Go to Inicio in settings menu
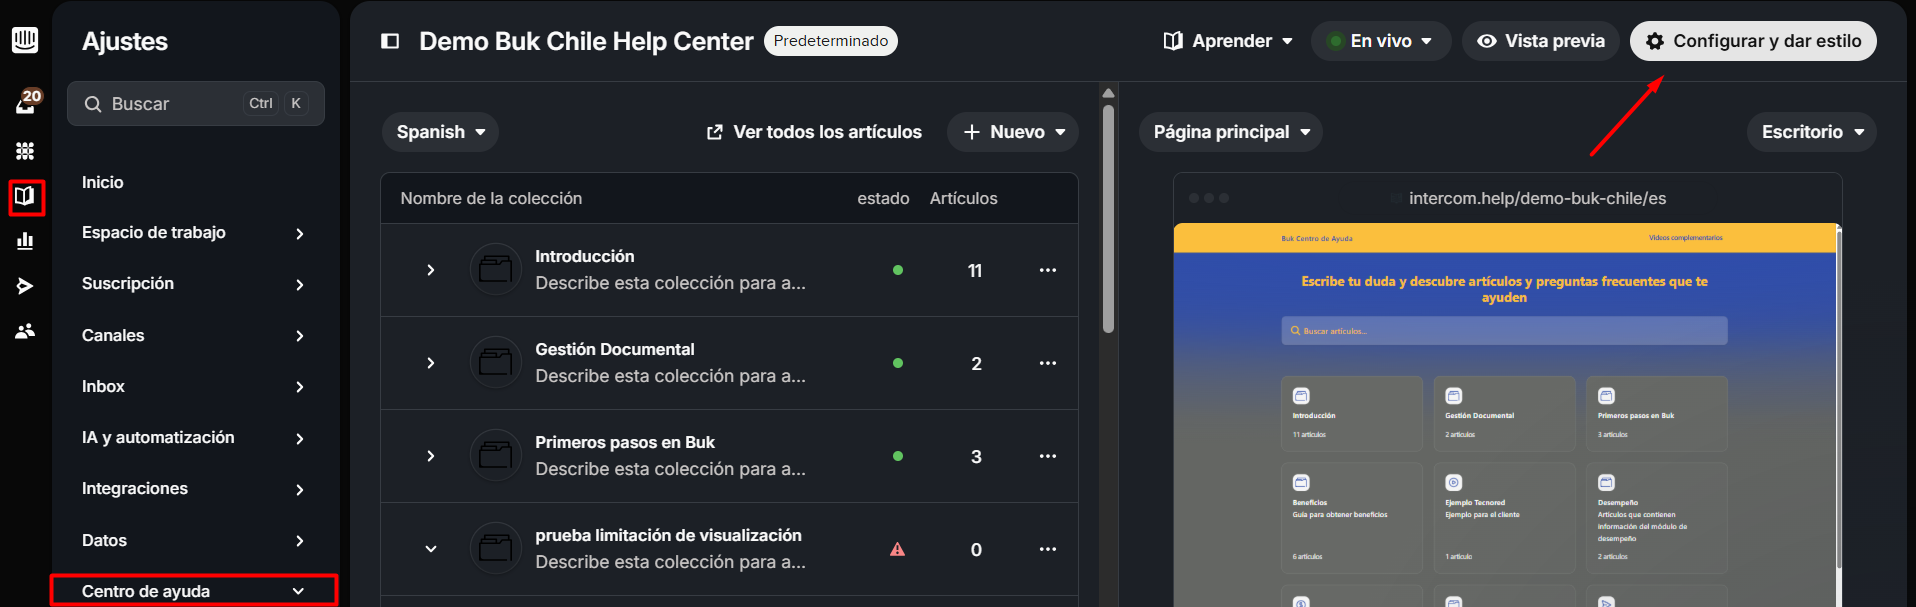Viewport: 1916px width, 607px height. (x=103, y=182)
